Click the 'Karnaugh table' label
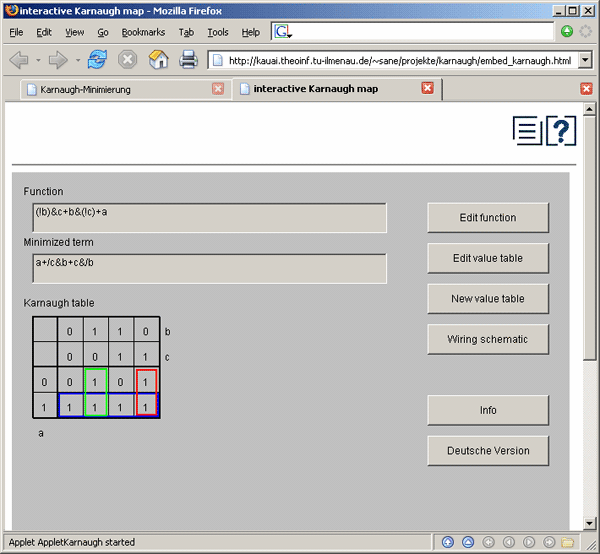This screenshot has width=600, height=554. click(59, 303)
